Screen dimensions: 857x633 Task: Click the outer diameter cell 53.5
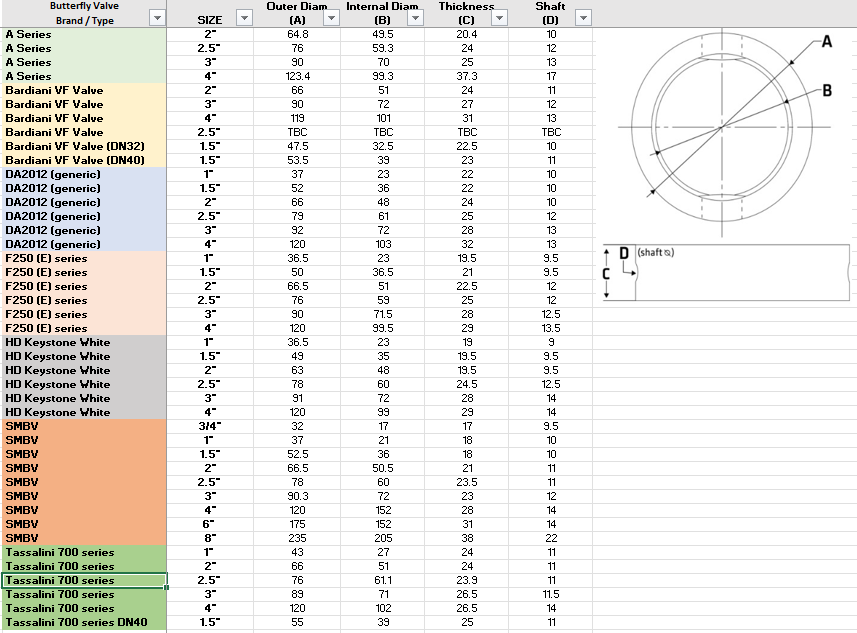[297, 160]
